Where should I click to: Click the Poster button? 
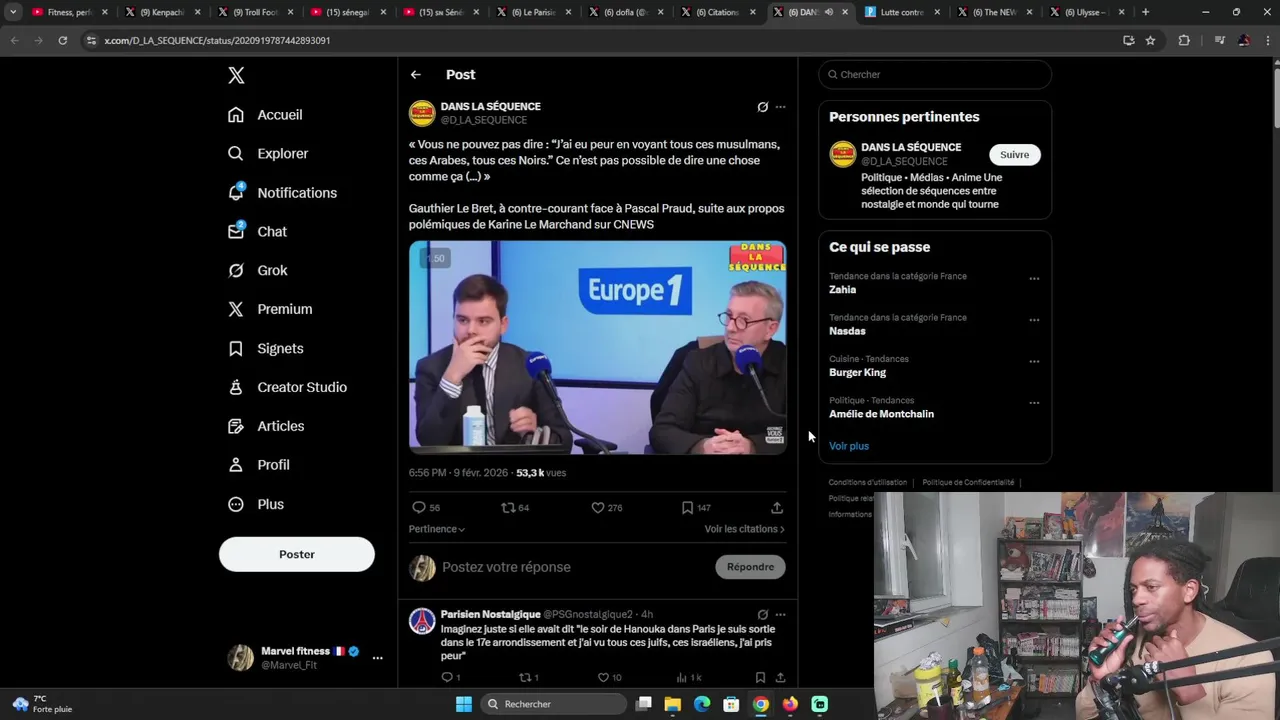[x=297, y=554]
